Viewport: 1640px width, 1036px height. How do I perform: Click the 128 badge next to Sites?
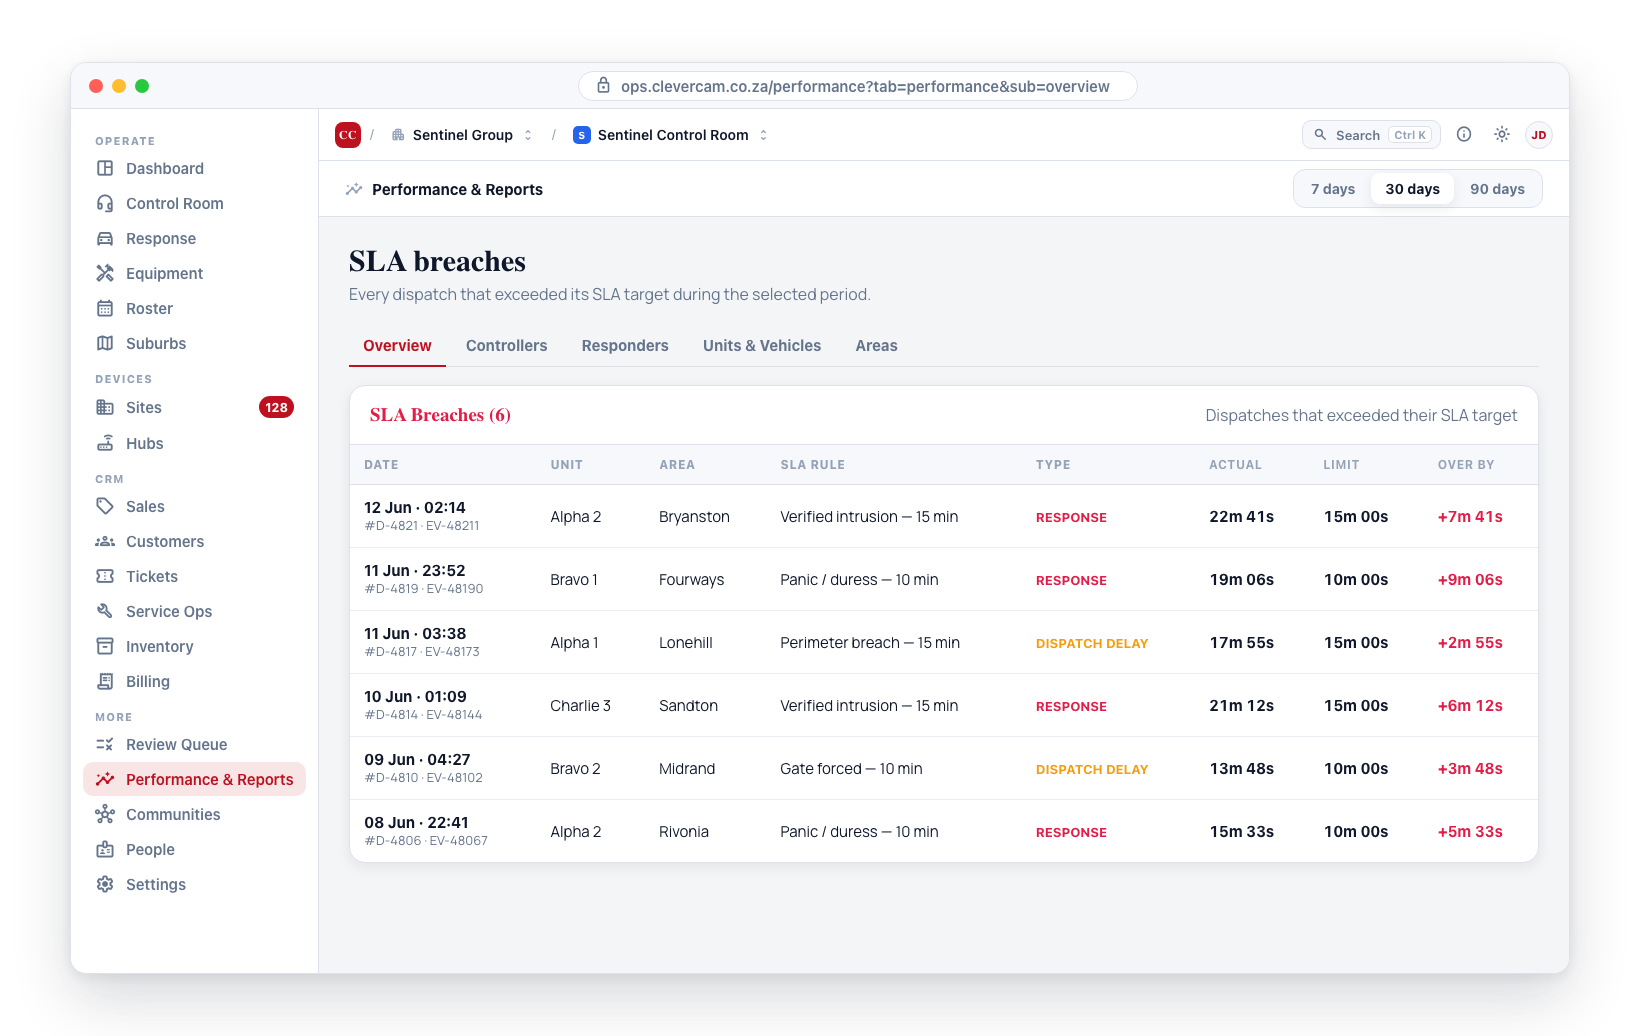click(276, 407)
